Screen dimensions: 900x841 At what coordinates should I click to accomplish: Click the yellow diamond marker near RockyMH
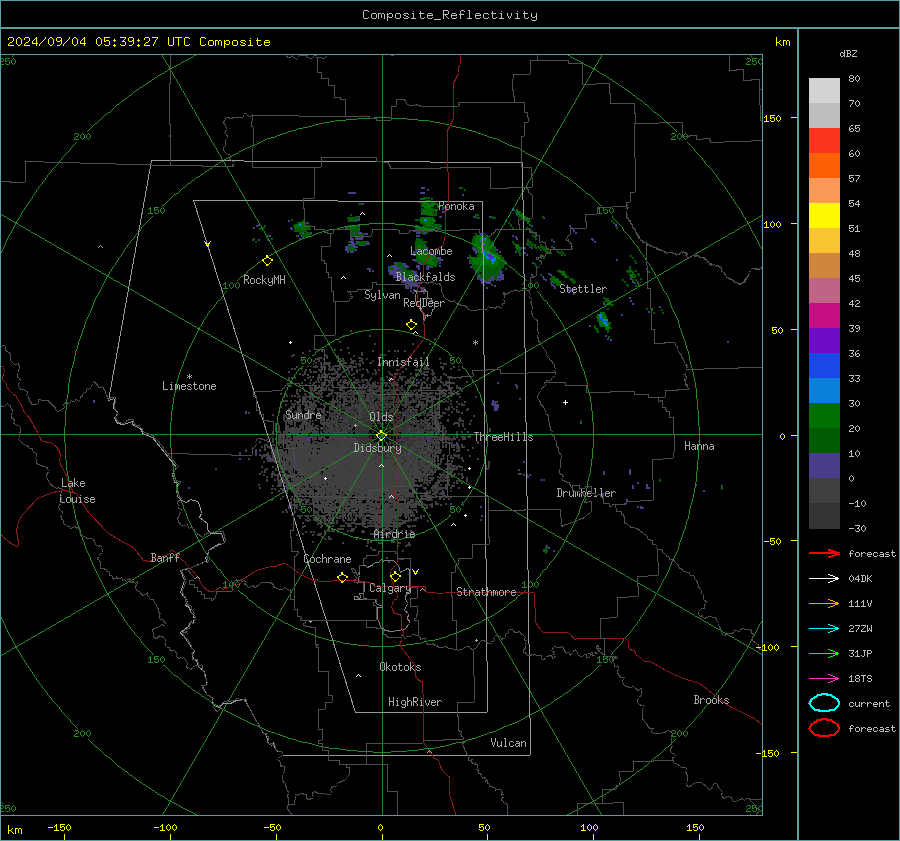[267, 261]
